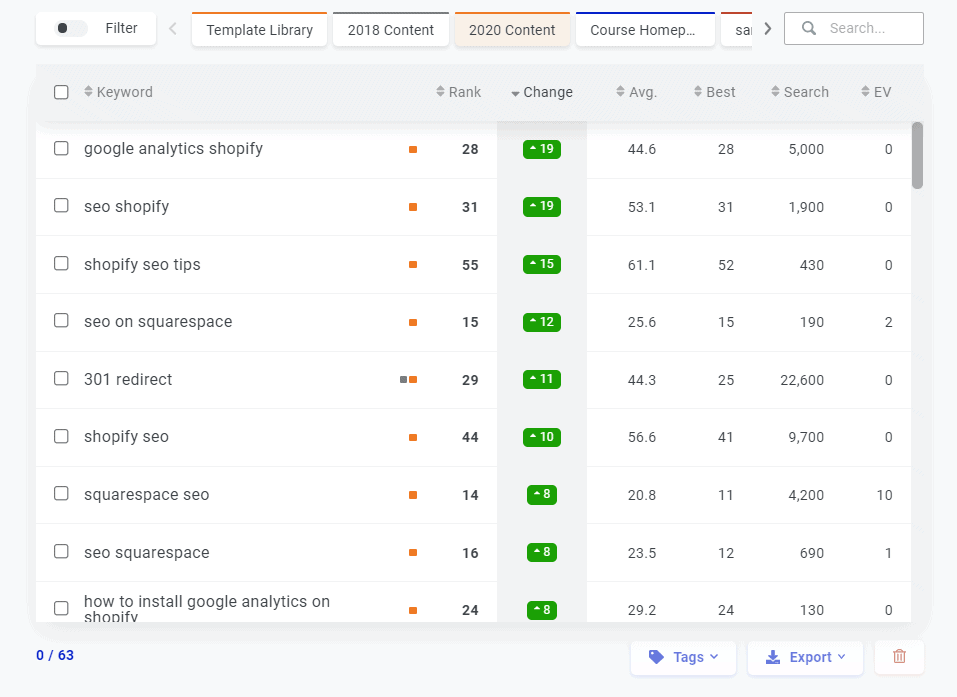Switch to the Template Library tab
957x697 pixels.
tap(259, 30)
